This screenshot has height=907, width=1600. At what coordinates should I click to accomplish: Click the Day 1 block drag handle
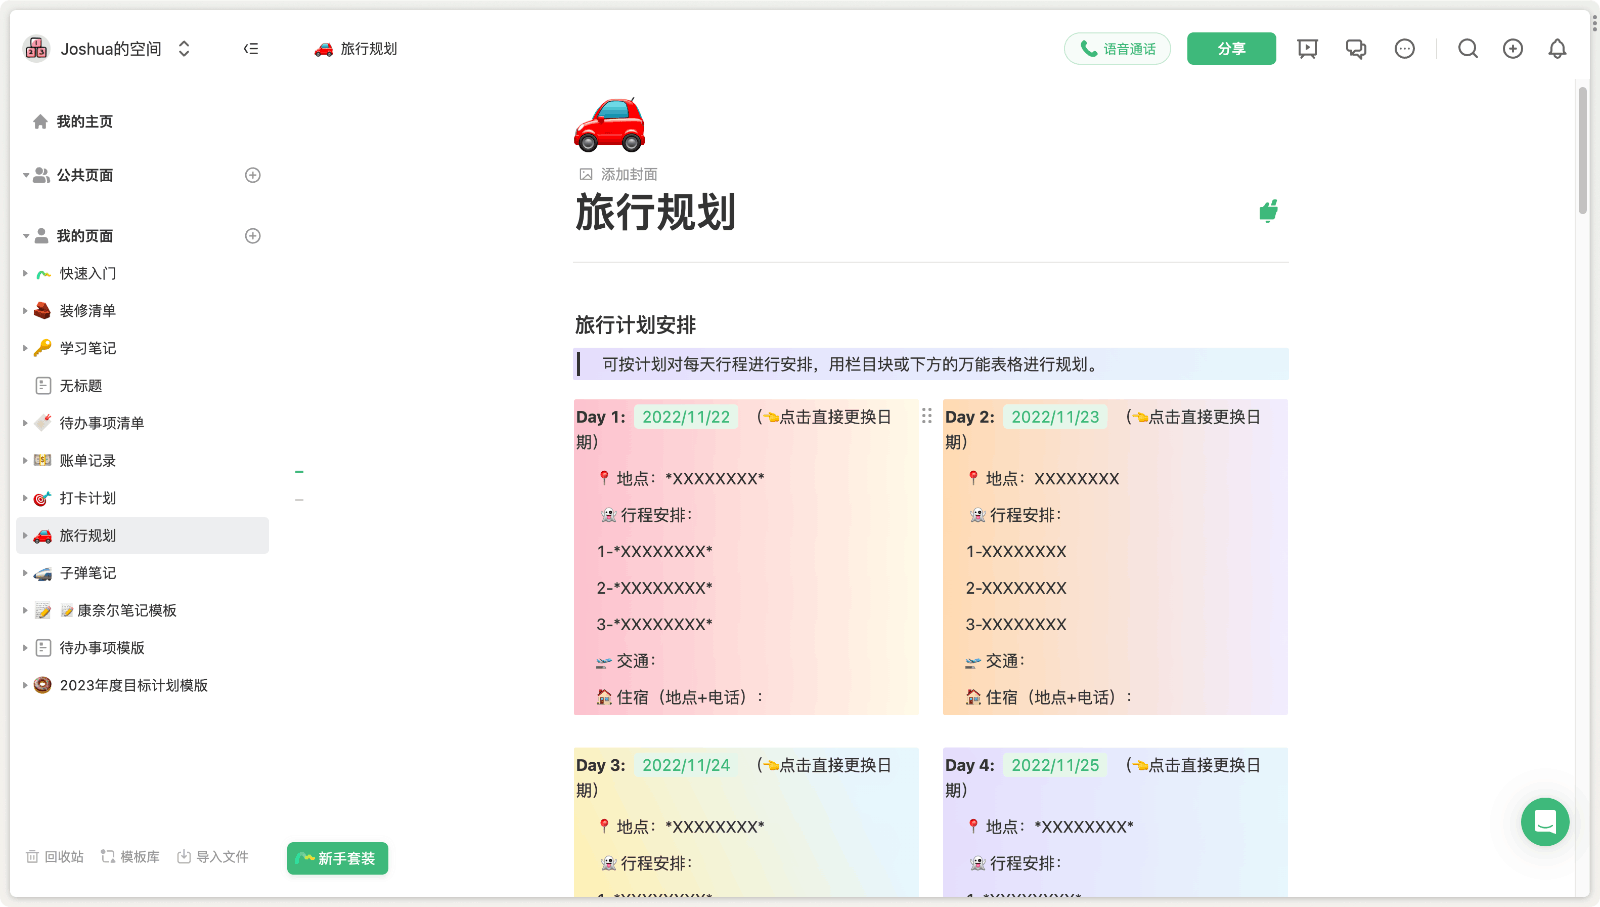pyautogui.click(x=926, y=416)
